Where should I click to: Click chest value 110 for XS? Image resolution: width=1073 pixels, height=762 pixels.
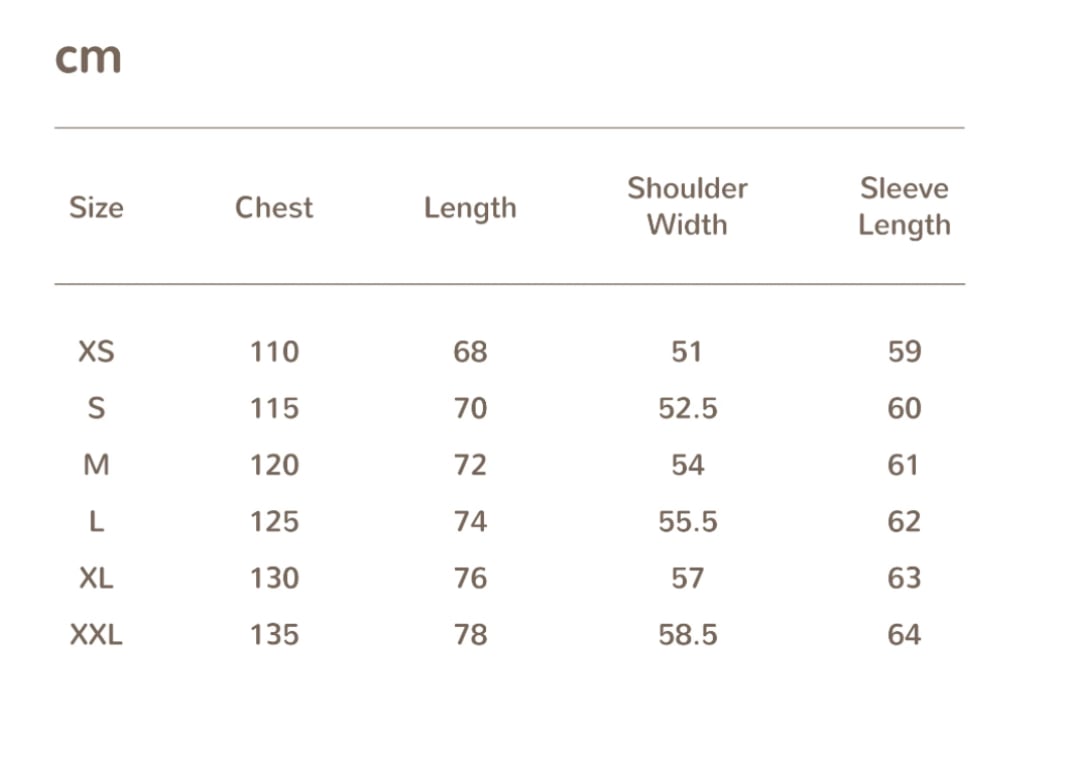click(274, 352)
